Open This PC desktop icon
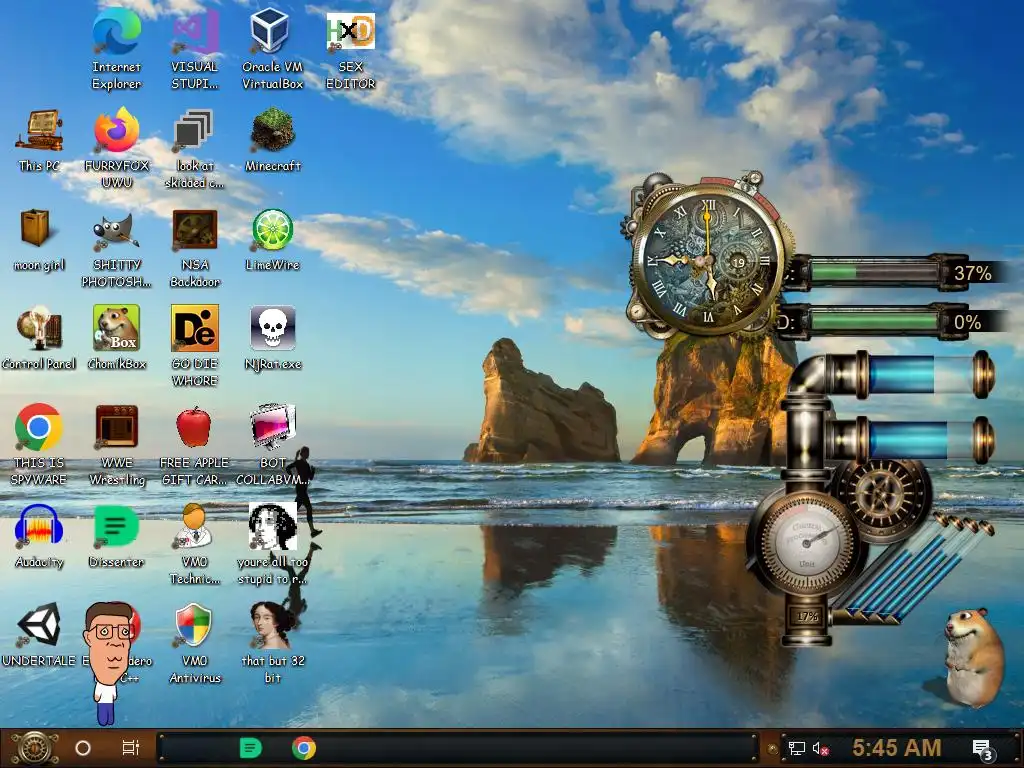The height and width of the screenshot is (768, 1024). (39, 131)
